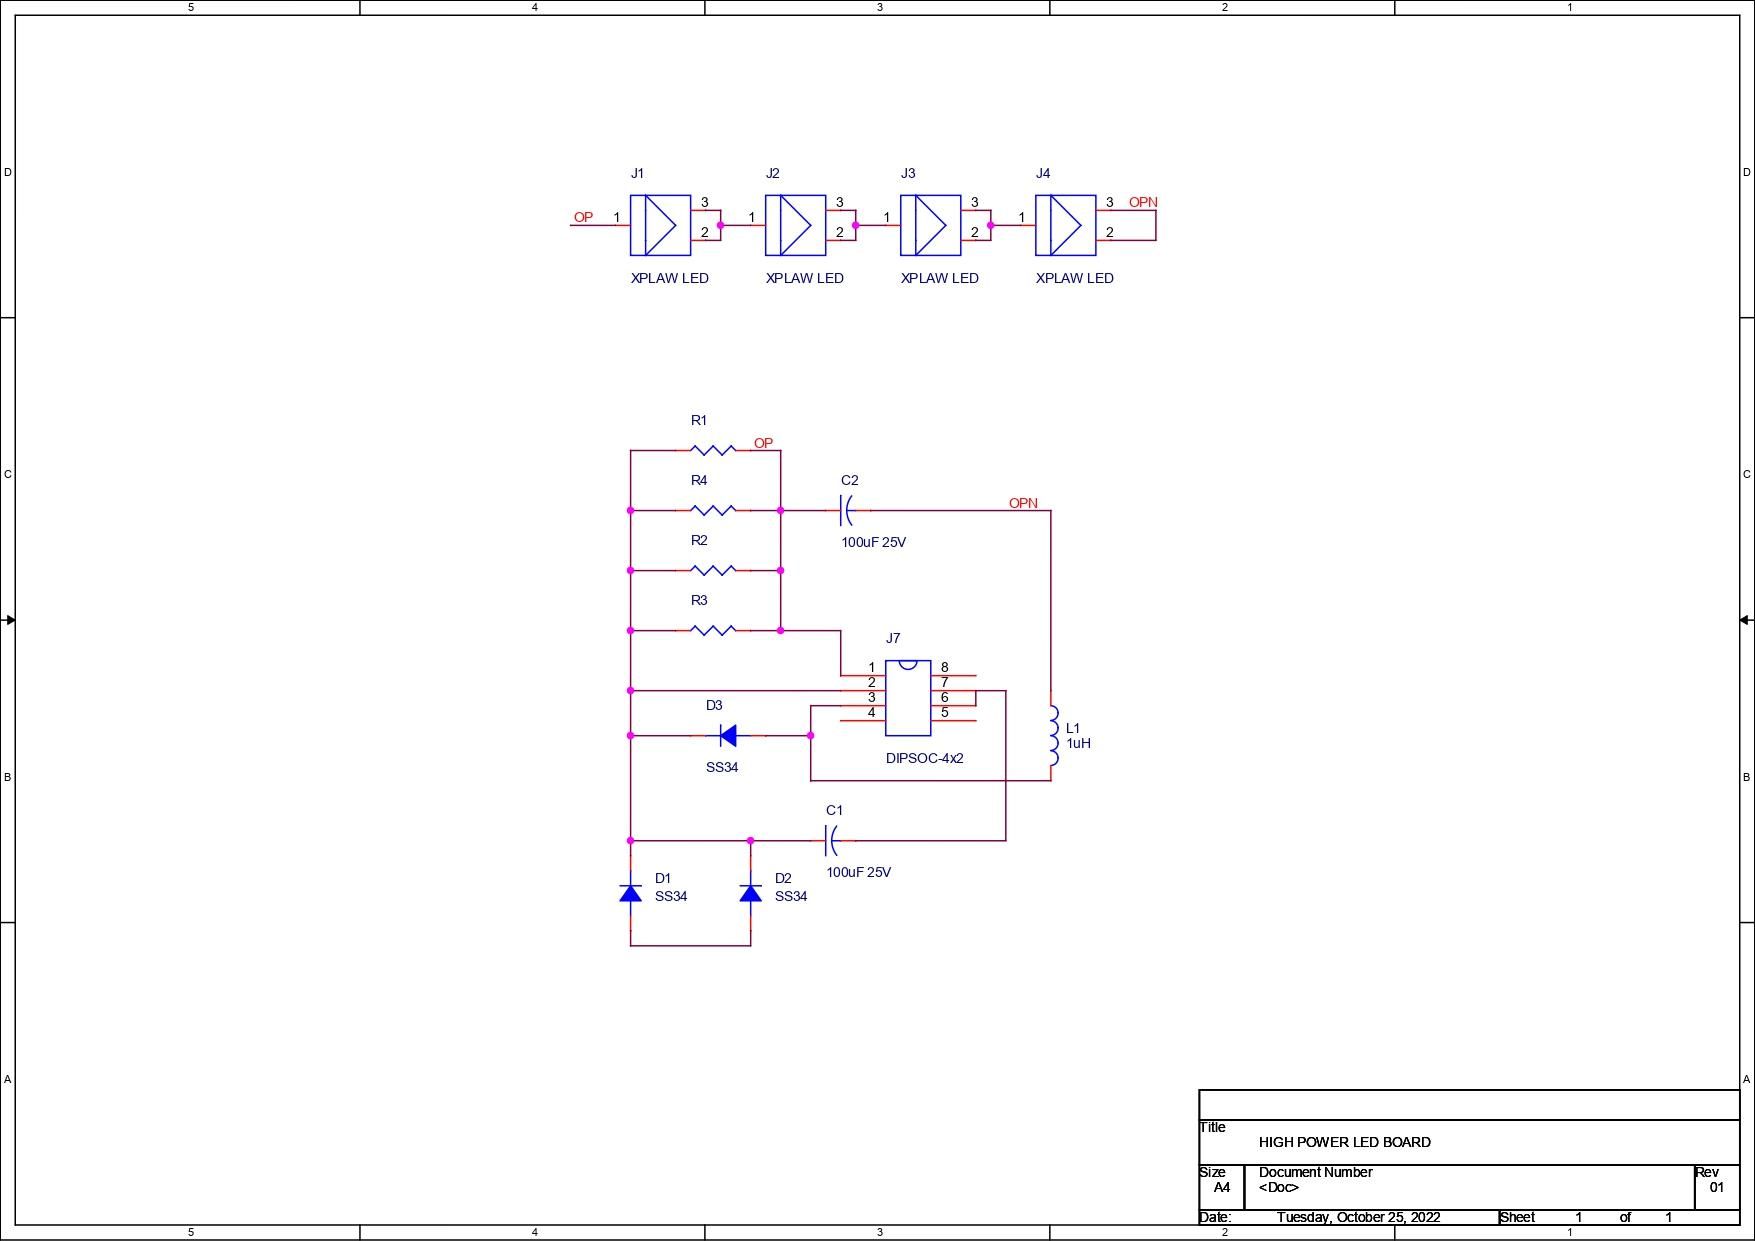
Task: Select resistor R3
Action: [x=711, y=630]
